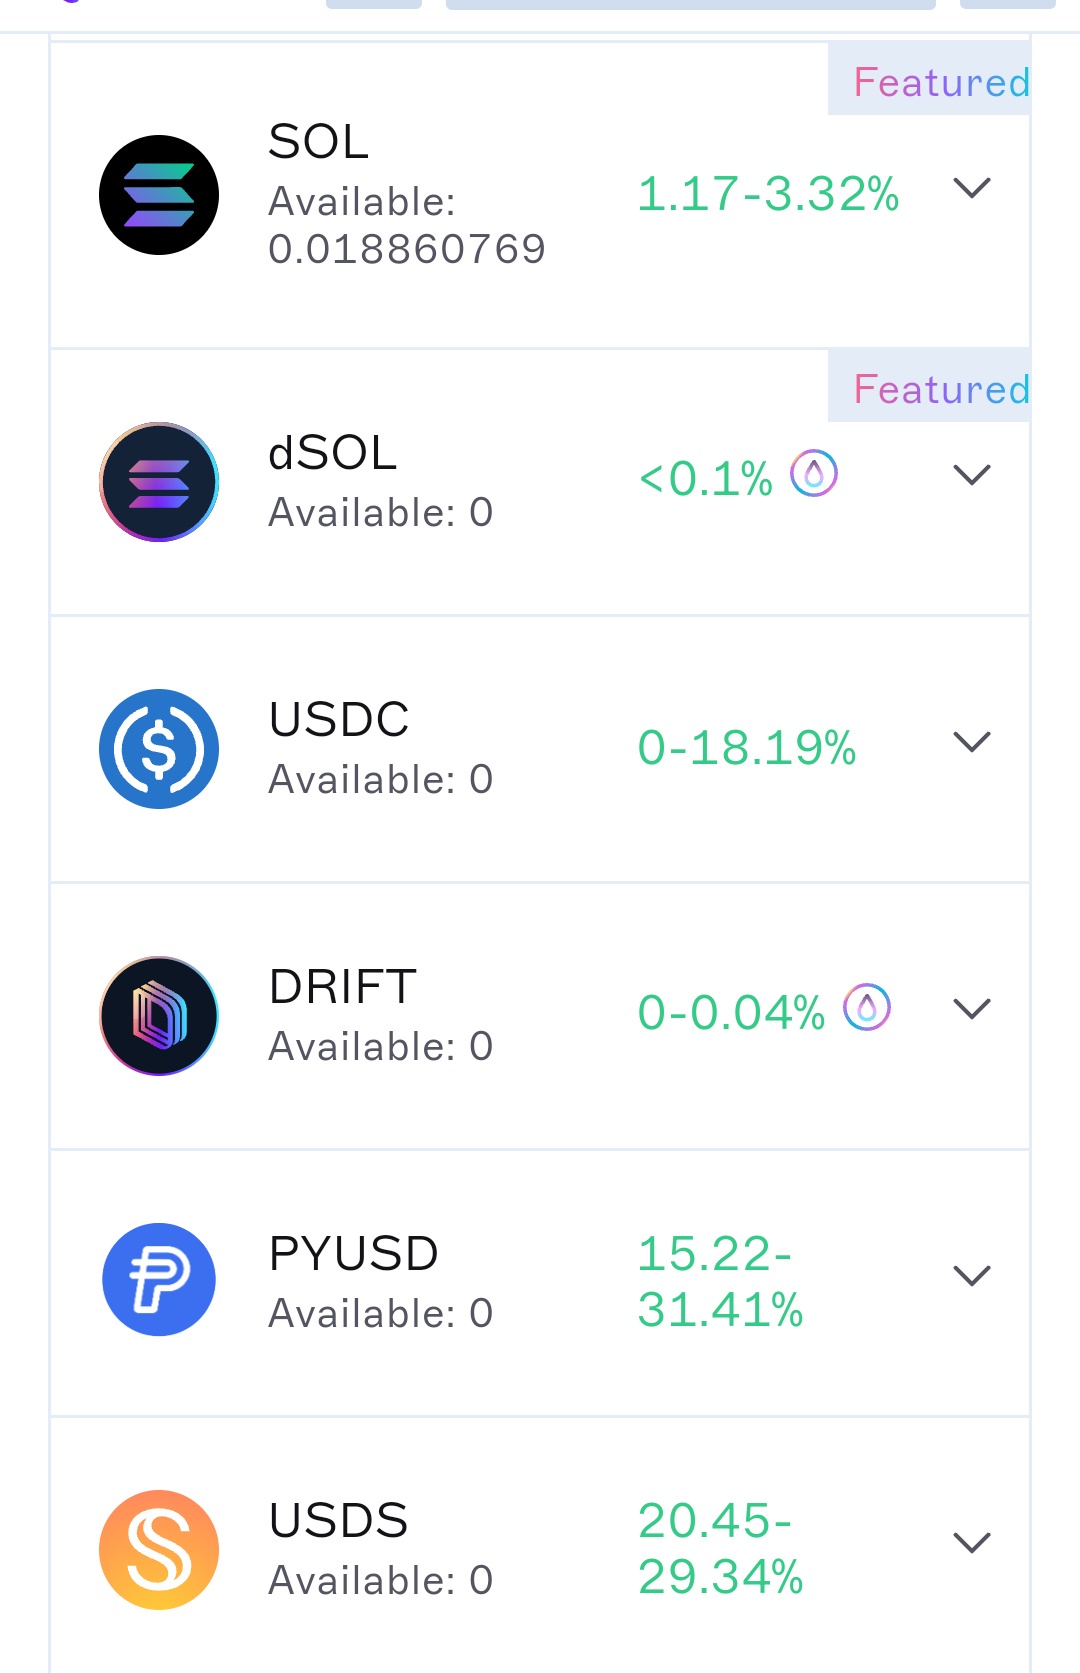Expand the PYUSD row chevron
Image resolution: width=1080 pixels, height=1673 pixels.
point(971,1276)
